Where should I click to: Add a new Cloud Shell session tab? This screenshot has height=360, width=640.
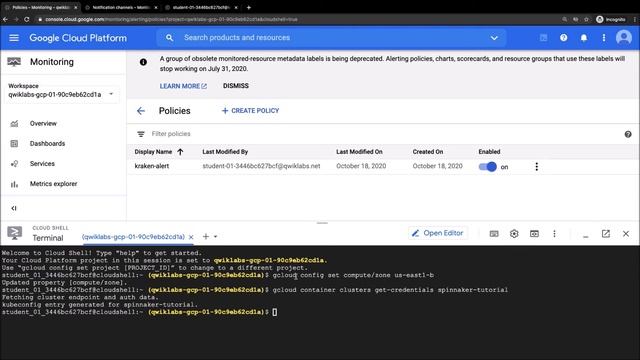click(x=206, y=236)
